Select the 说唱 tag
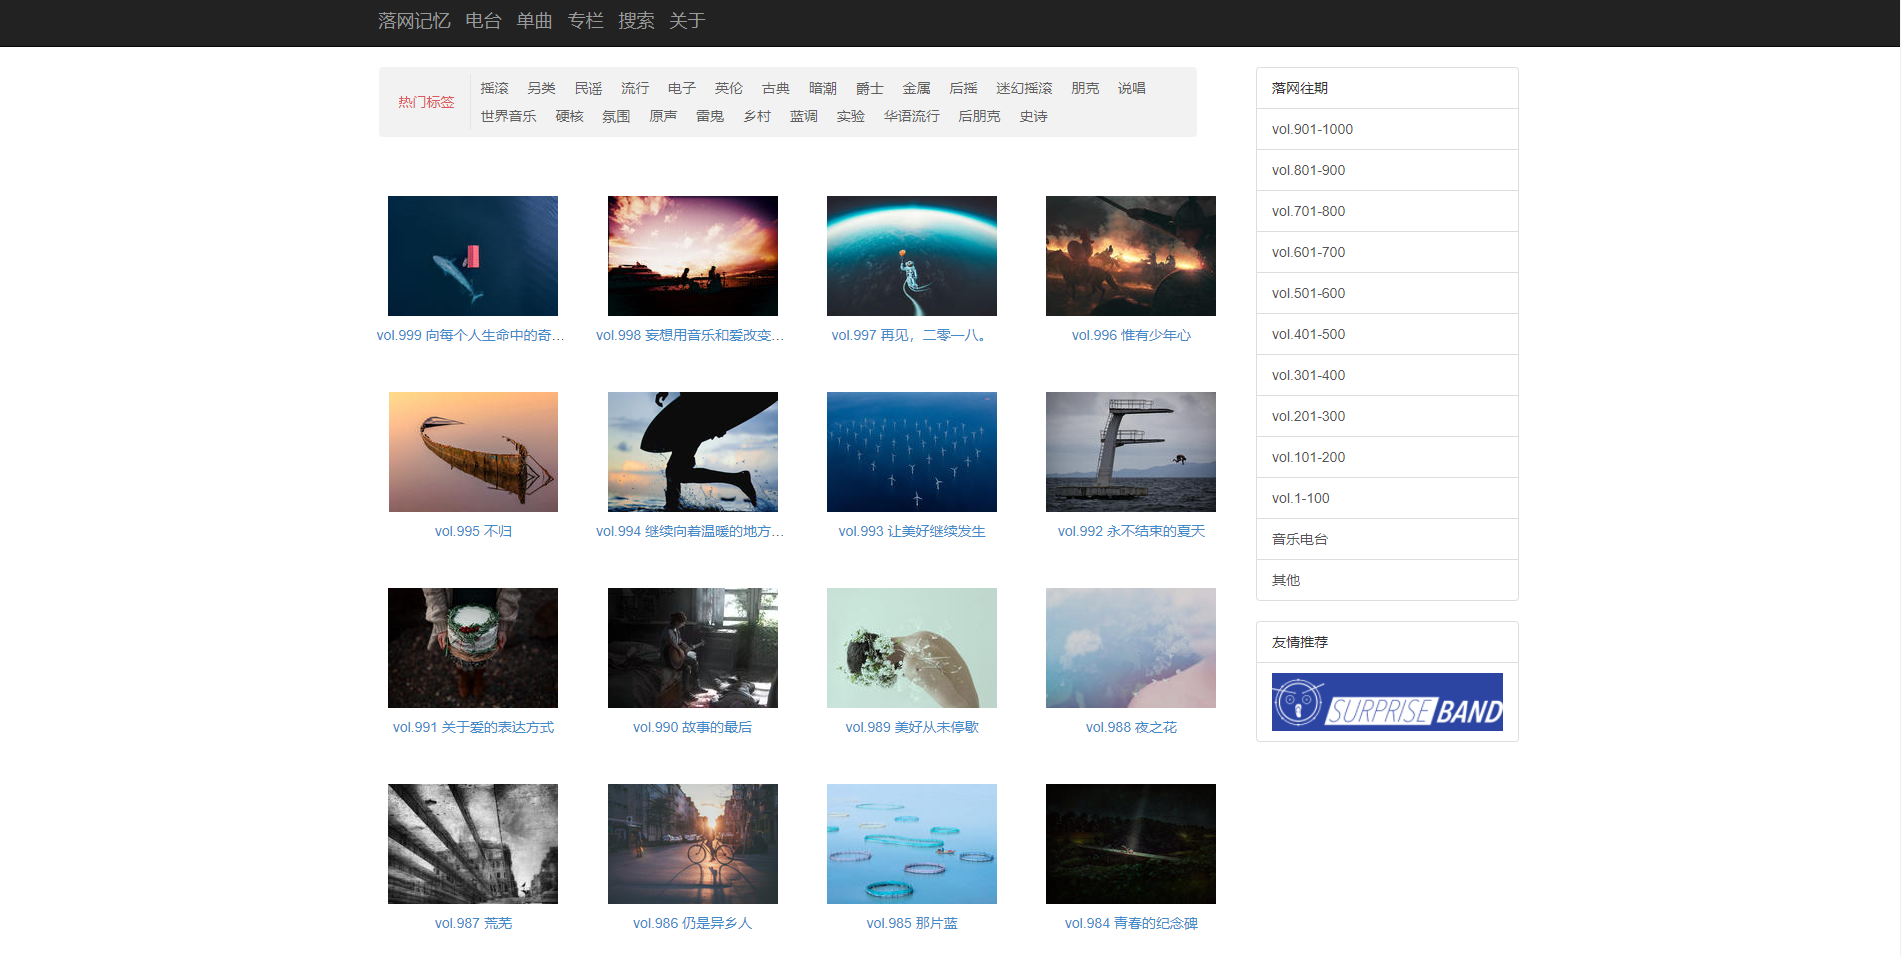The image size is (1901, 957). (1132, 88)
